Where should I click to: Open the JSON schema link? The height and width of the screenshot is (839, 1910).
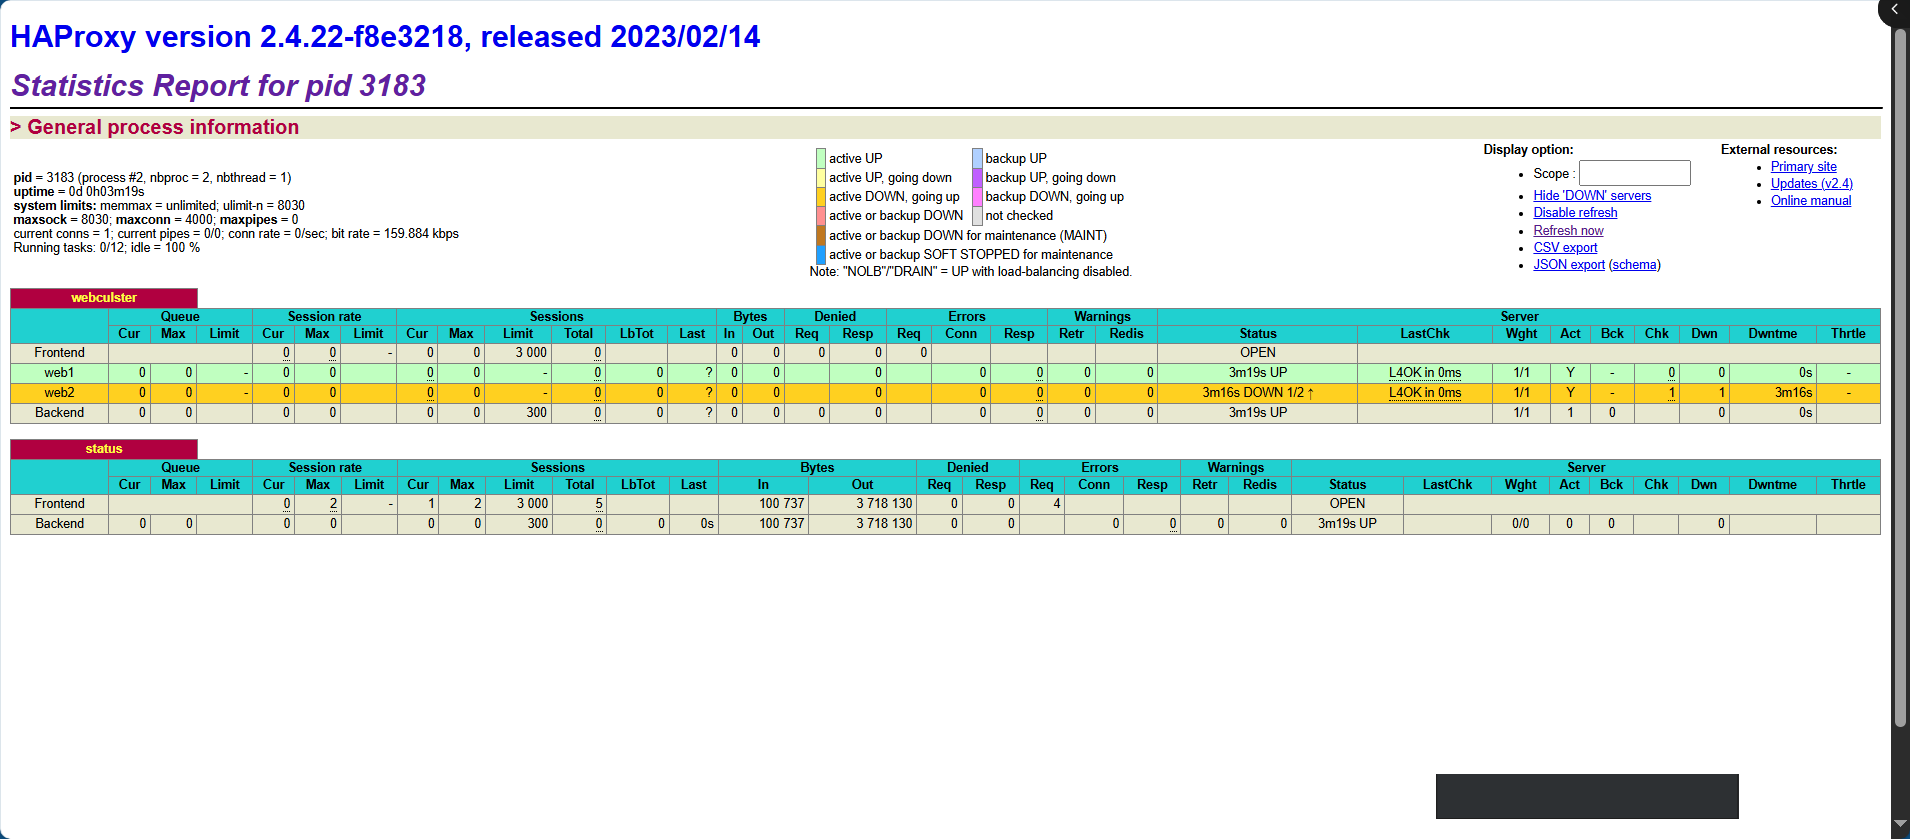[x=1634, y=265]
